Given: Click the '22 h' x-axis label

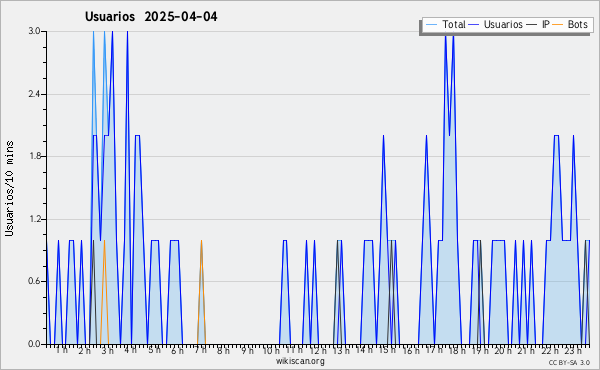Looking at the screenshot, I should point(550,350).
